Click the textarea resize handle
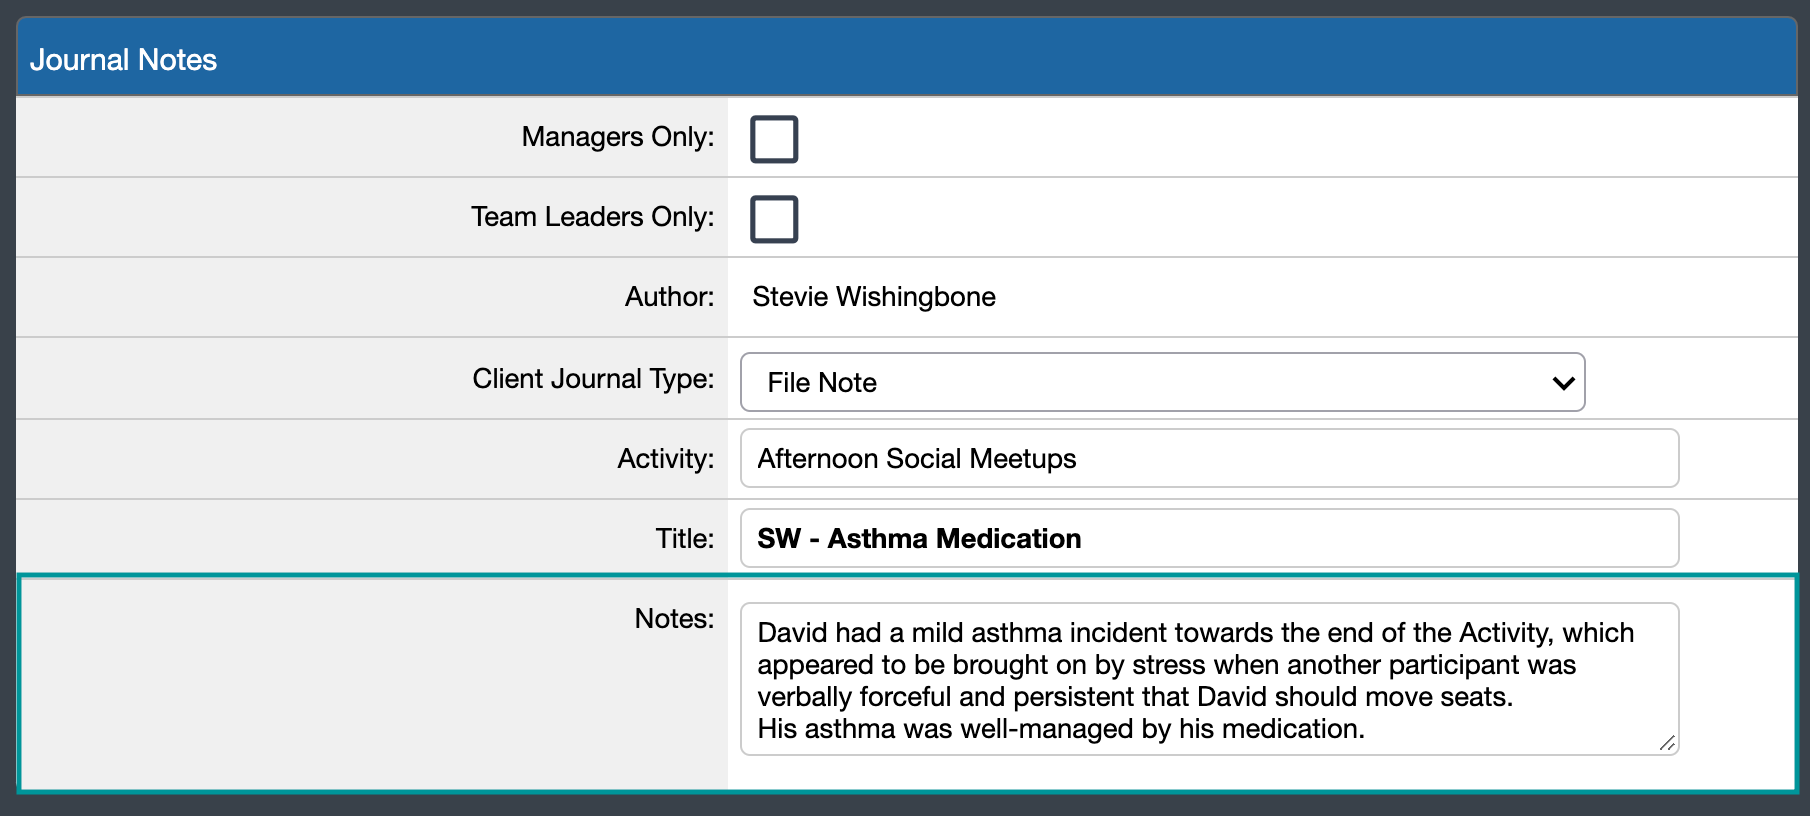1810x816 pixels. 1668,744
